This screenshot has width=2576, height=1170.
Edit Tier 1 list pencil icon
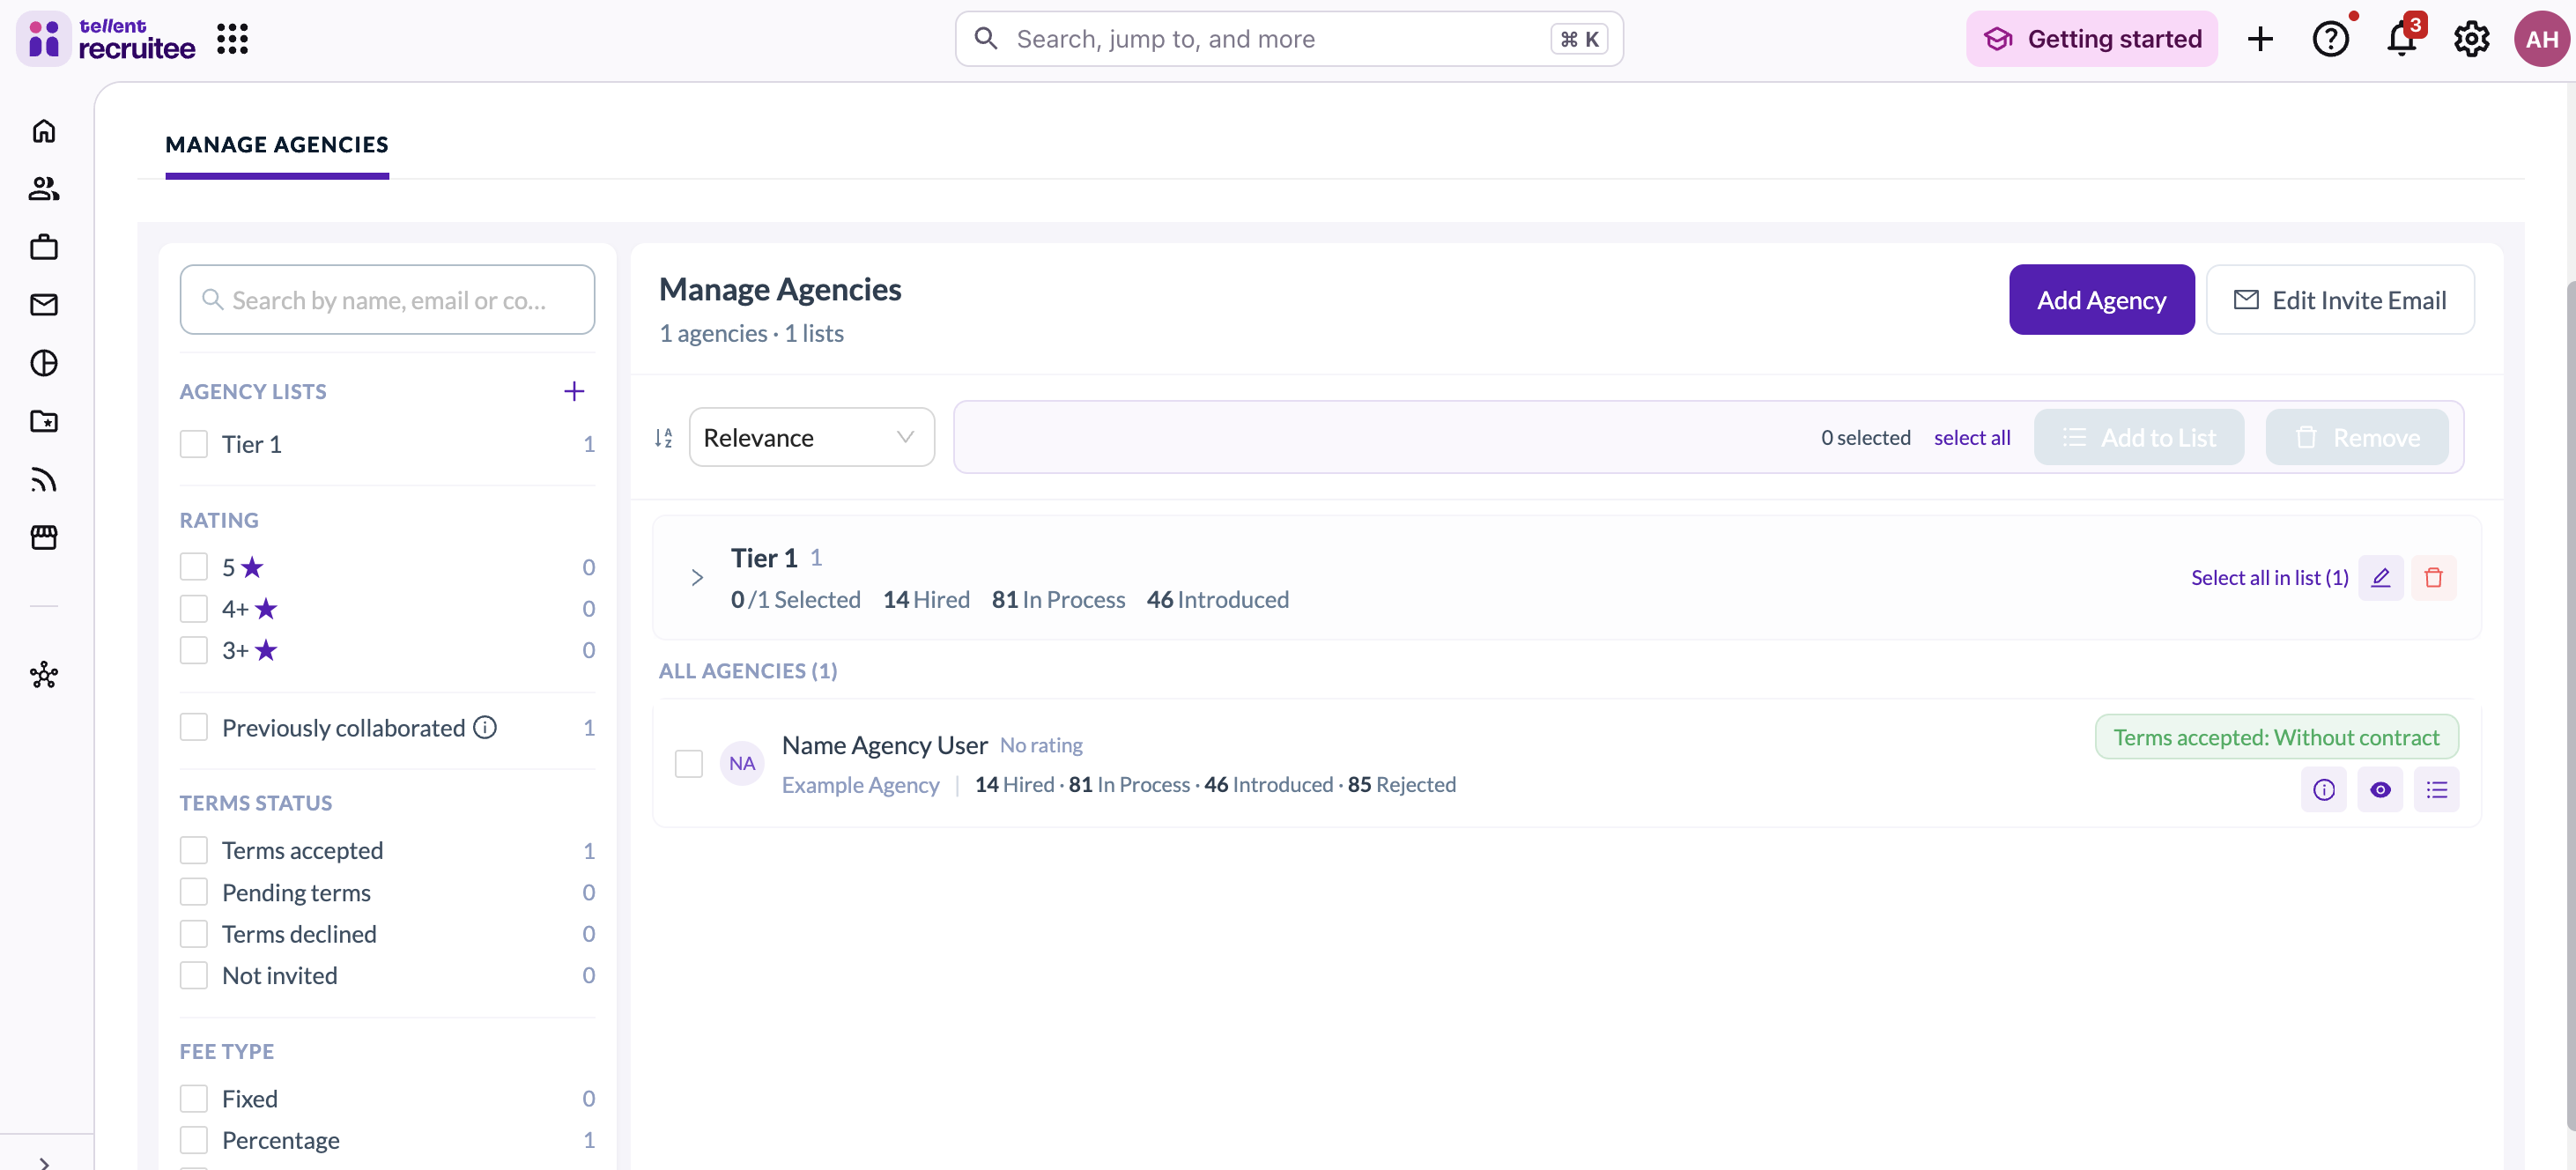(2380, 577)
